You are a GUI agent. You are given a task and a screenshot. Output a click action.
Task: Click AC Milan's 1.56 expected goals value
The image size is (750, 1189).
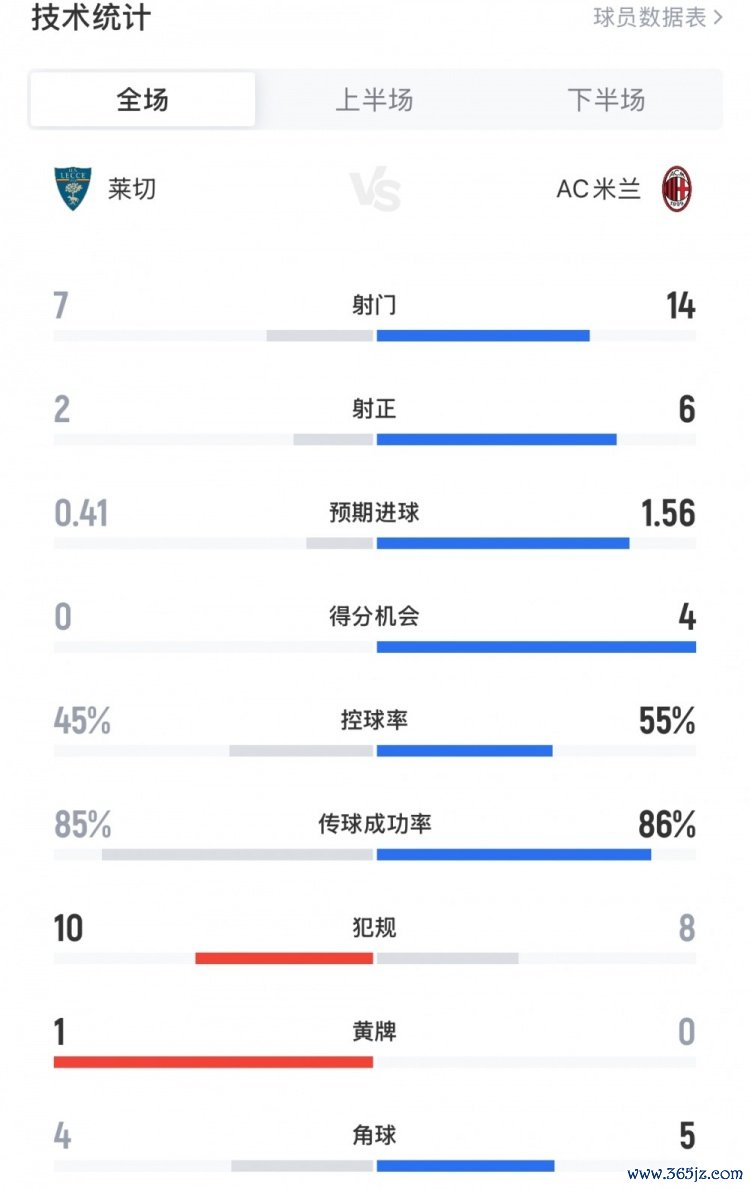coord(667,513)
